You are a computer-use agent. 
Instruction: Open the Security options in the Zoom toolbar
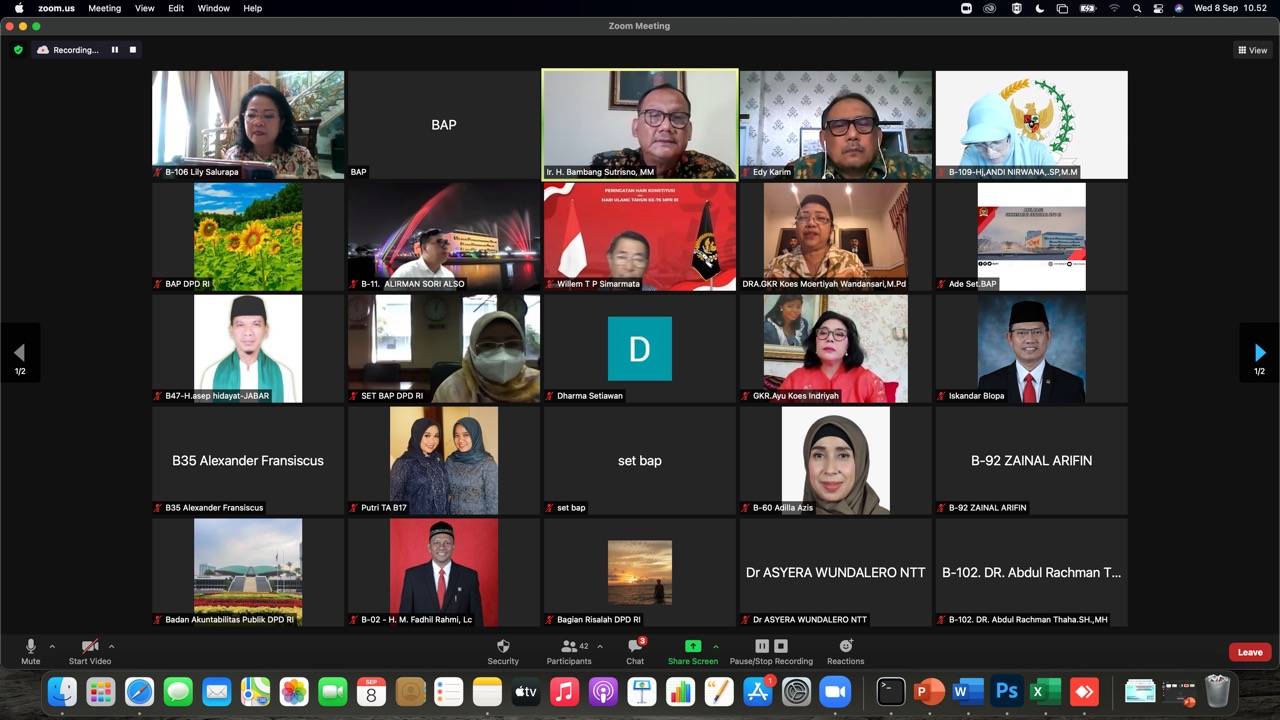[x=503, y=647]
